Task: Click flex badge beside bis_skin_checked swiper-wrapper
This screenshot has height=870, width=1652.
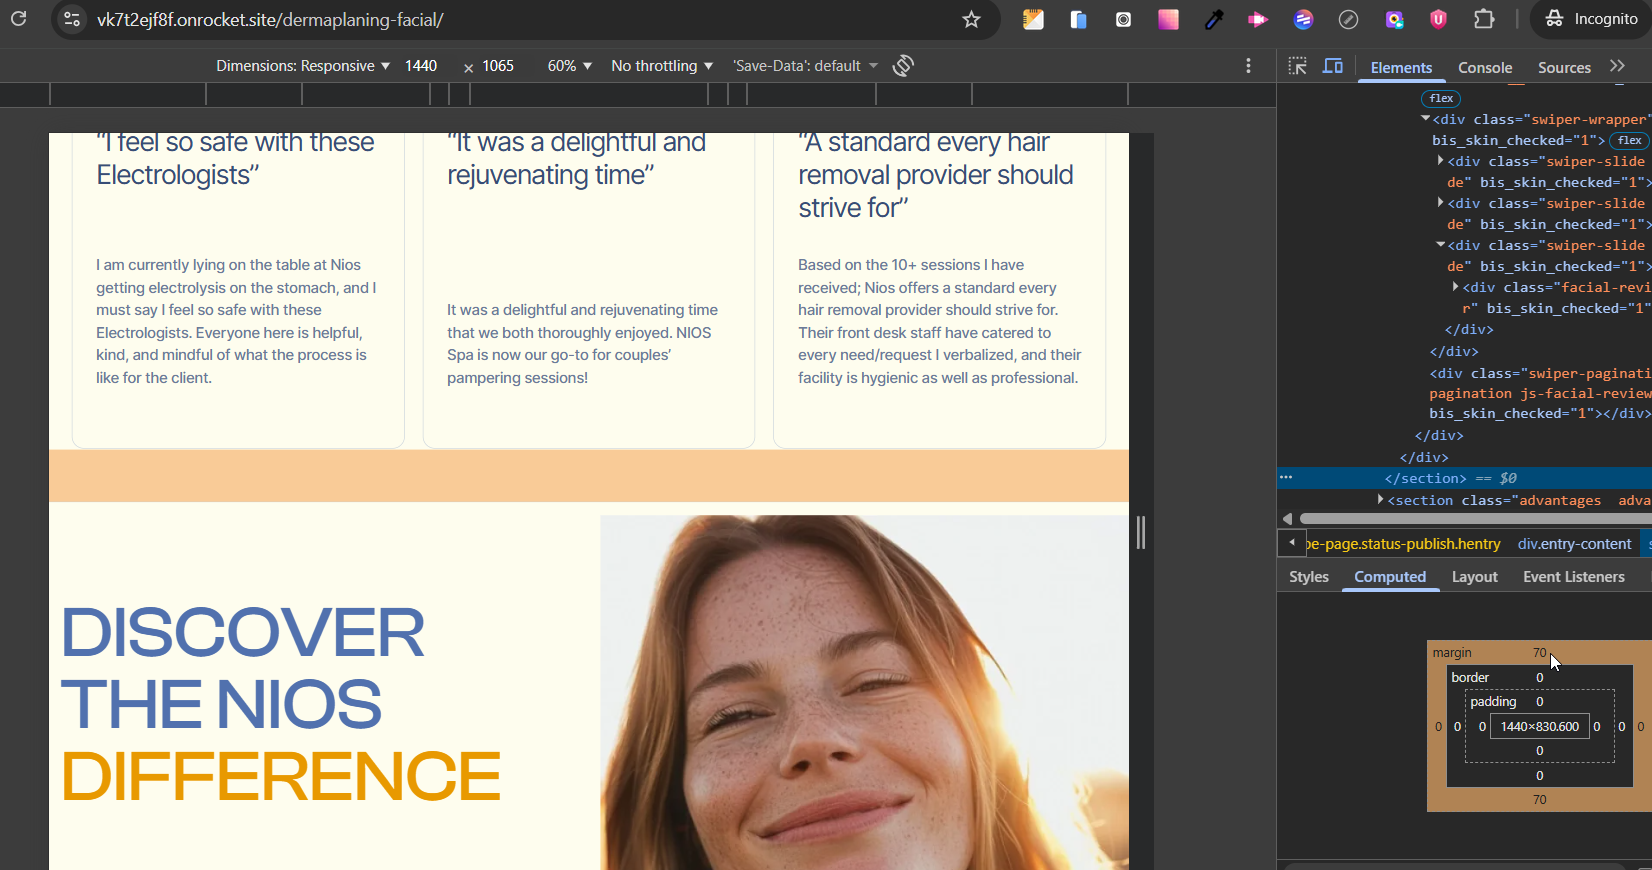Action: (1629, 141)
